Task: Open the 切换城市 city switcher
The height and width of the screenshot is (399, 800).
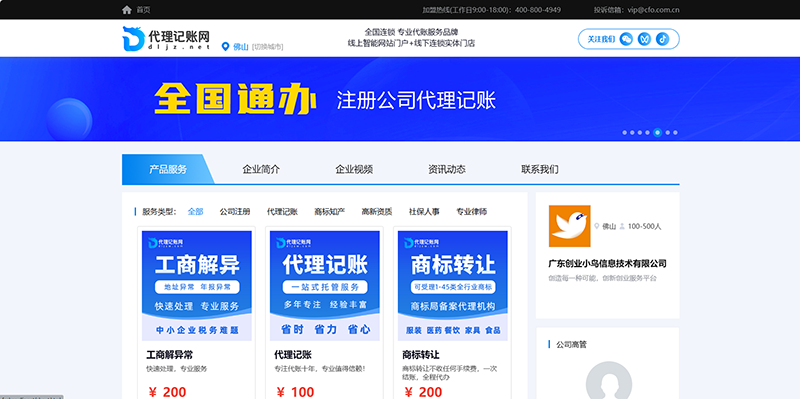Action: coord(267,47)
